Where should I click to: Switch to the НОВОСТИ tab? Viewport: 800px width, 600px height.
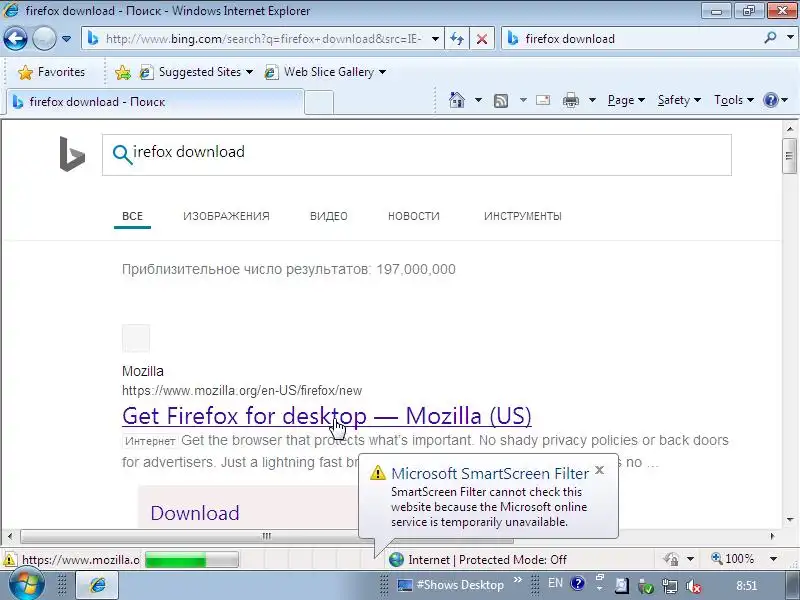tap(413, 216)
